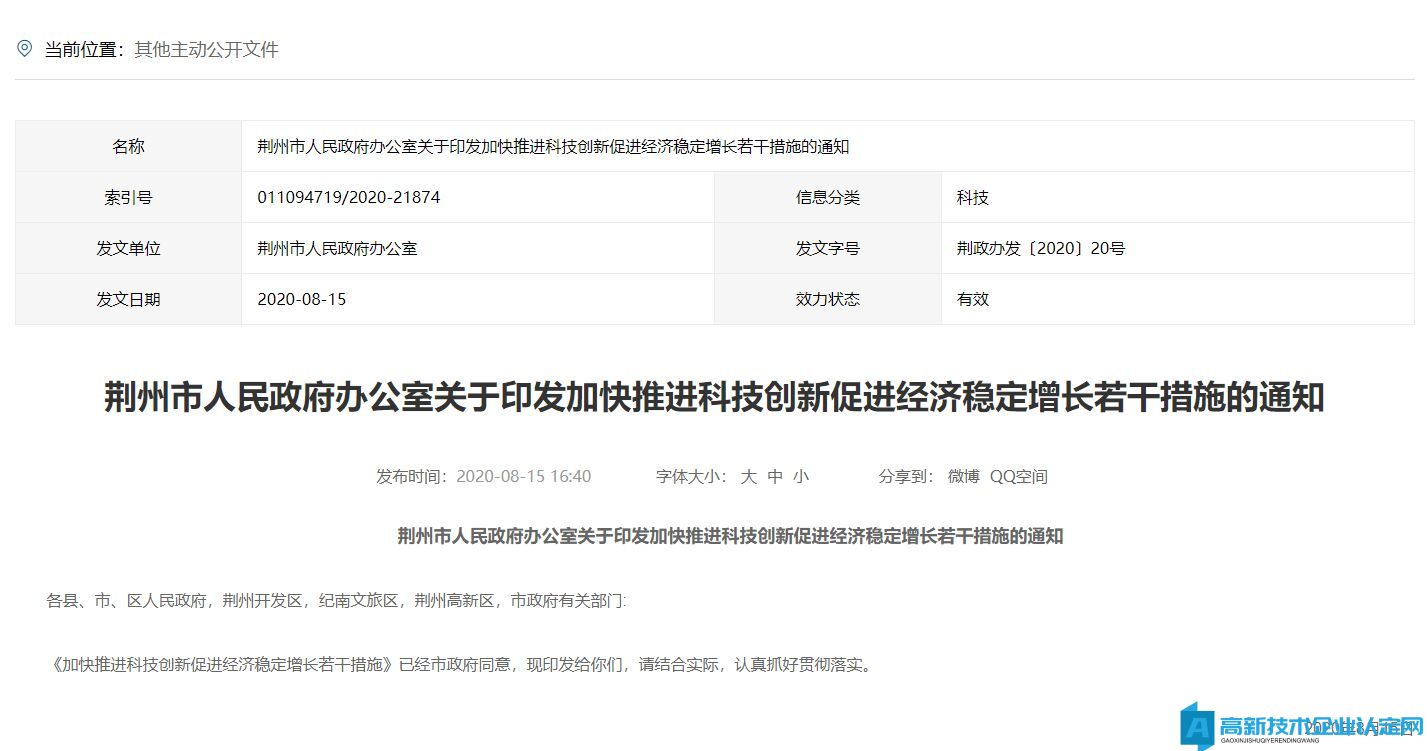The width and height of the screenshot is (1427, 751).
Task: Click the paragraph beginning 各县、市、区人民政府
Action: pyautogui.click(x=336, y=601)
